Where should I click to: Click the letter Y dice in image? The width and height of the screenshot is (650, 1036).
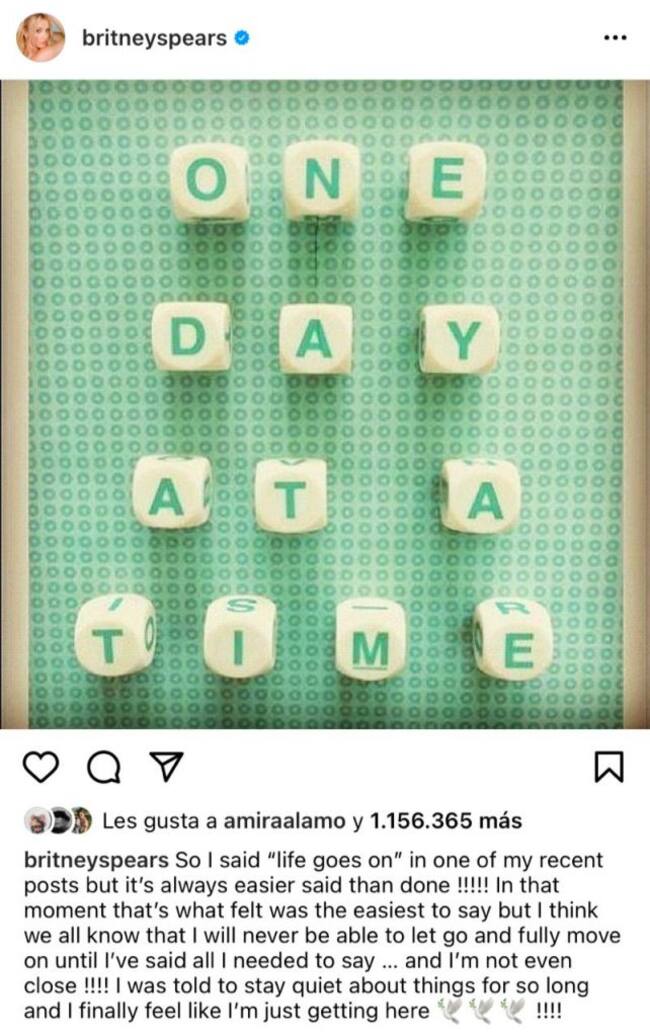point(459,338)
